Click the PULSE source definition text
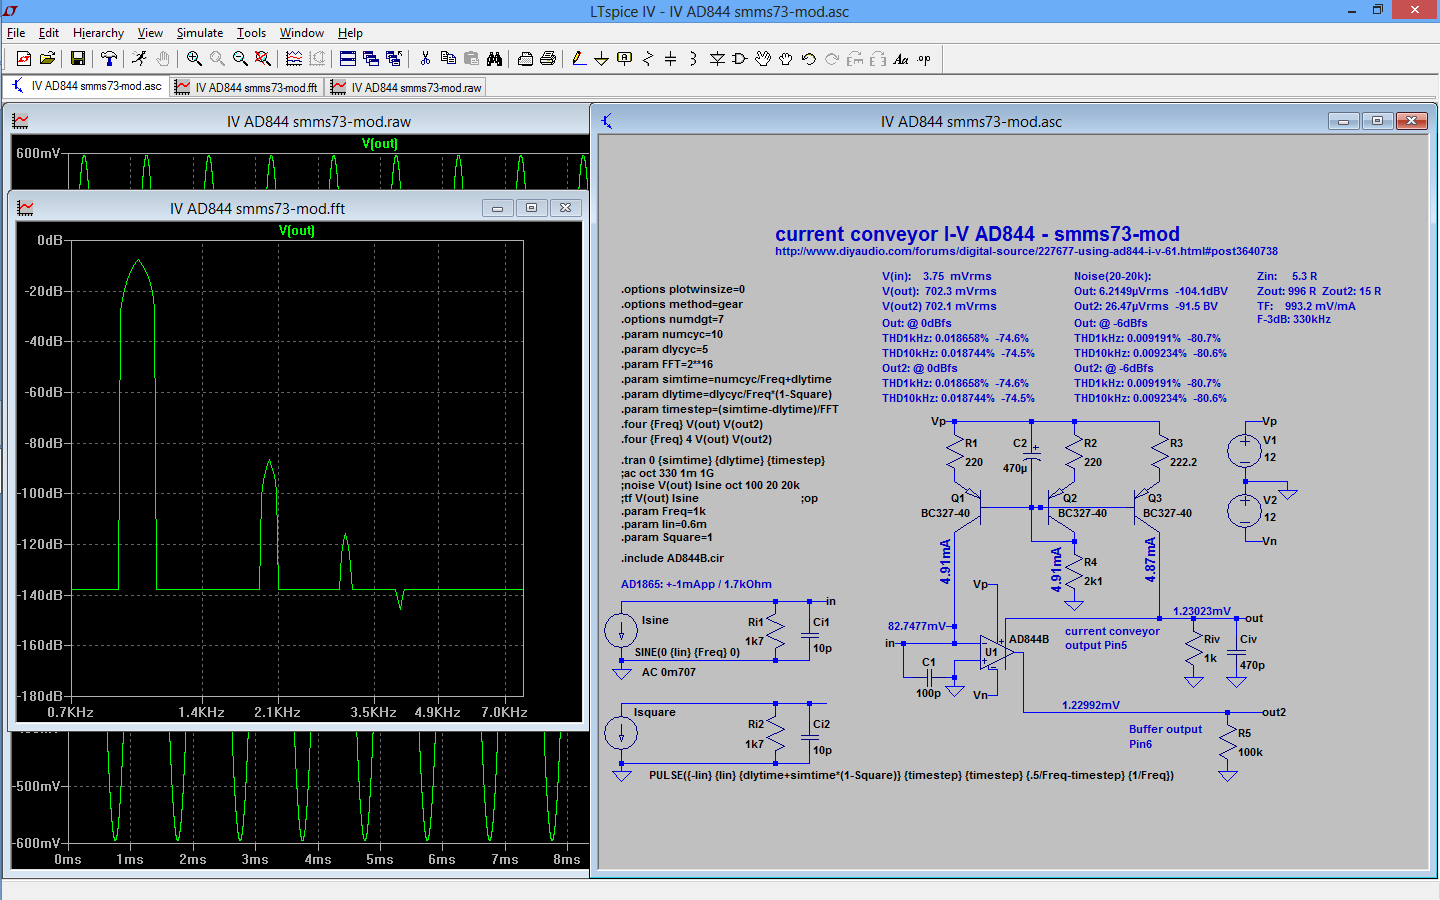1440x900 pixels. coord(911,775)
